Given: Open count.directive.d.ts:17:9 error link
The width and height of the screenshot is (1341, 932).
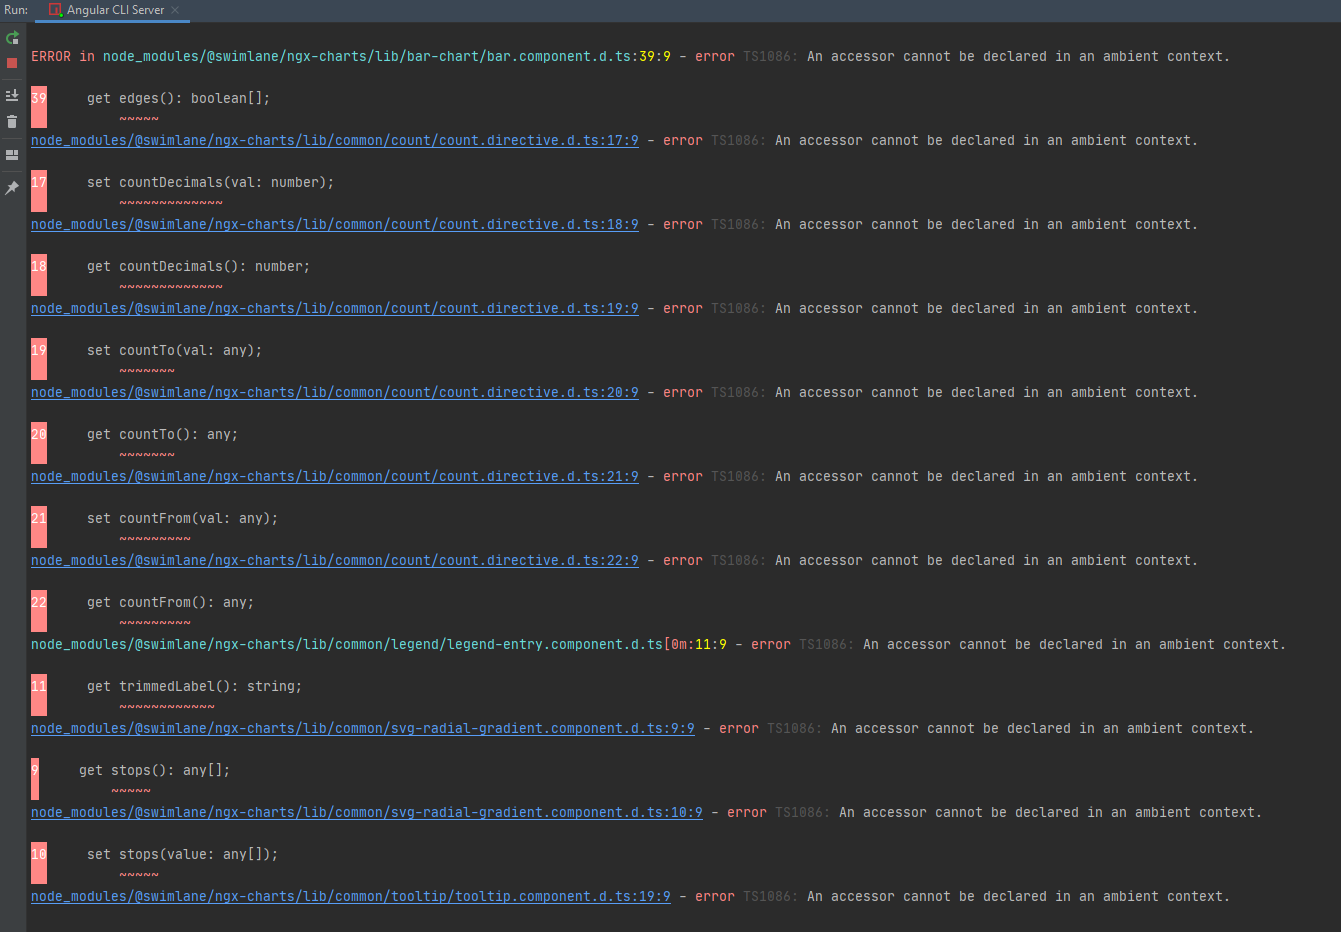Looking at the screenshot, I should 334,140.
